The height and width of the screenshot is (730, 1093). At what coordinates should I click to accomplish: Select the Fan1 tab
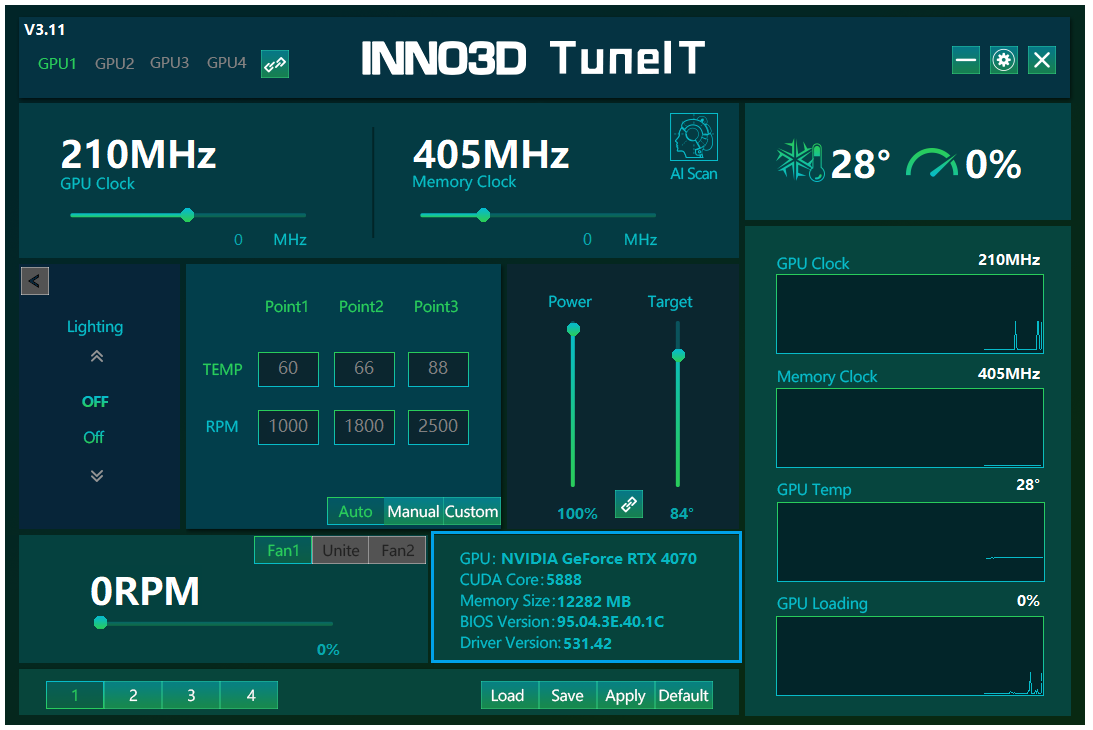click(x=283, y=550)
